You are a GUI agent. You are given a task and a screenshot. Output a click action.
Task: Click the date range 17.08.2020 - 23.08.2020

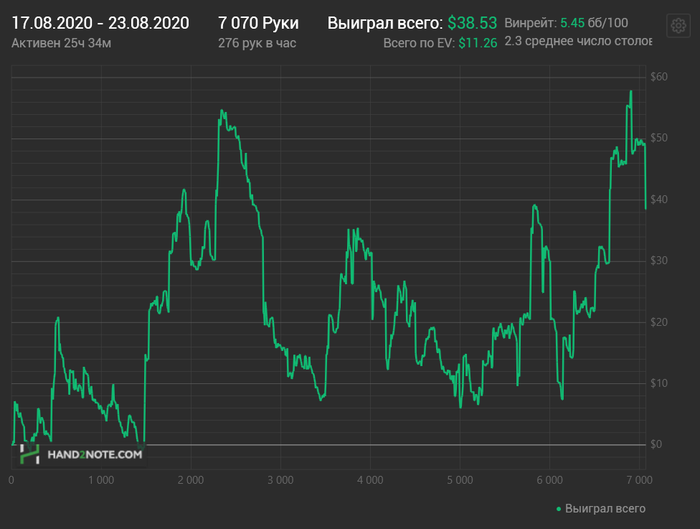(x=100, y=23)
